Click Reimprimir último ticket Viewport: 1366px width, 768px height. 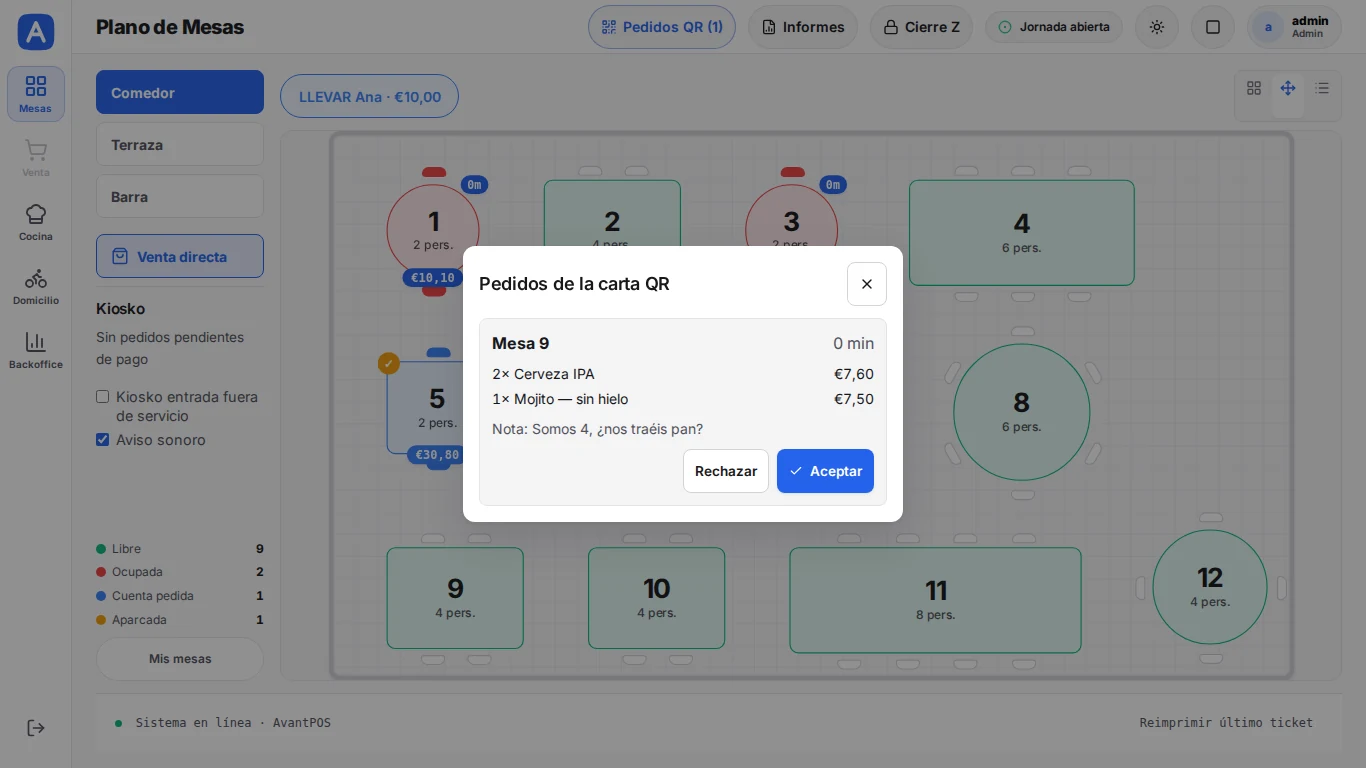click(1226, 722)
